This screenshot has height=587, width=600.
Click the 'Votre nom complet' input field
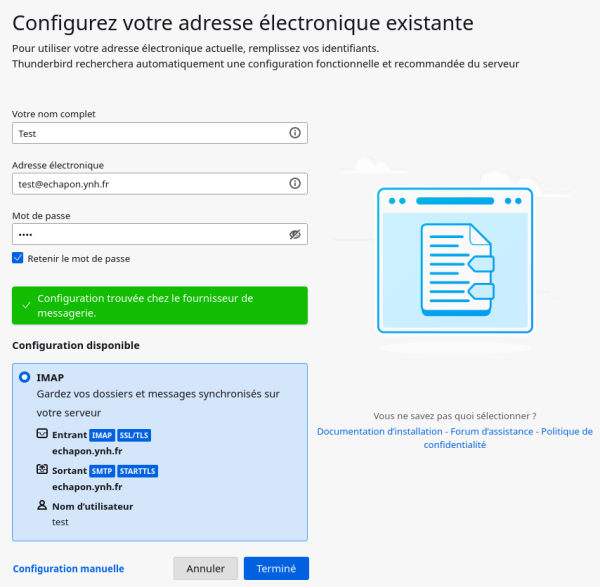150,133
